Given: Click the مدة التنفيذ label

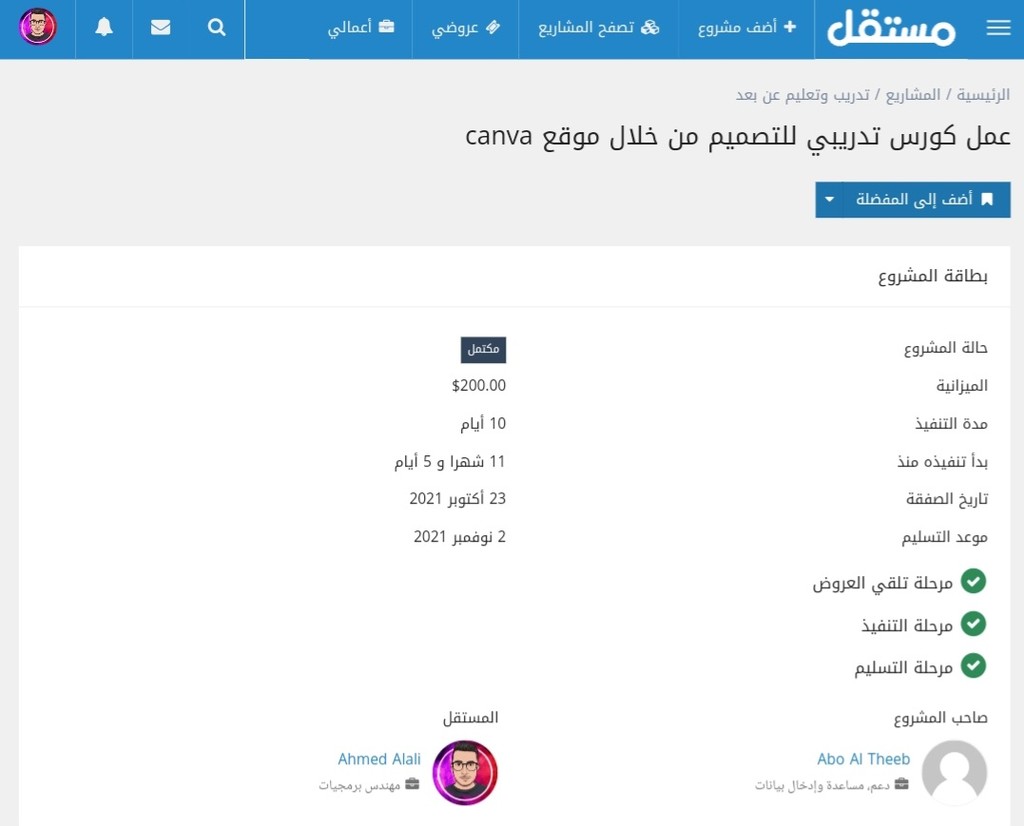Looking at the screenshot, I should click(x=951, y=424).
